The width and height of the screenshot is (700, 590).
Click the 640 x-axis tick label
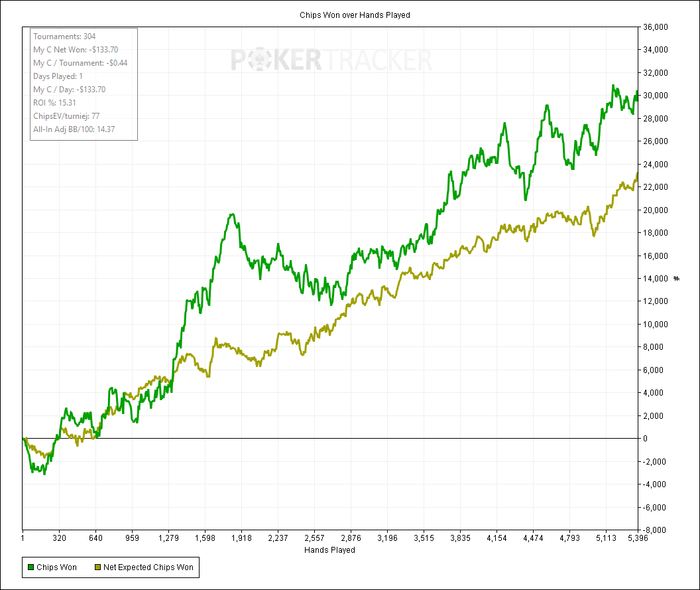(96, 538)
